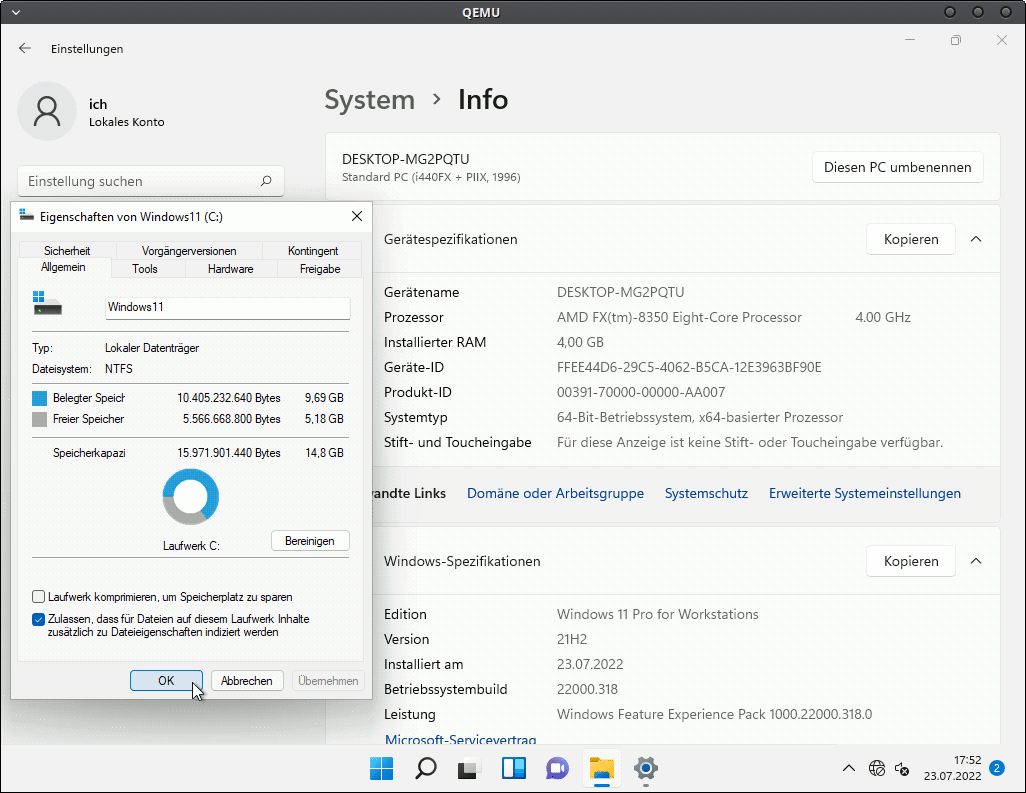Click the search magnifier in Einstellung suchen
Screen dimensions: 1026x793
click(266, 181)
